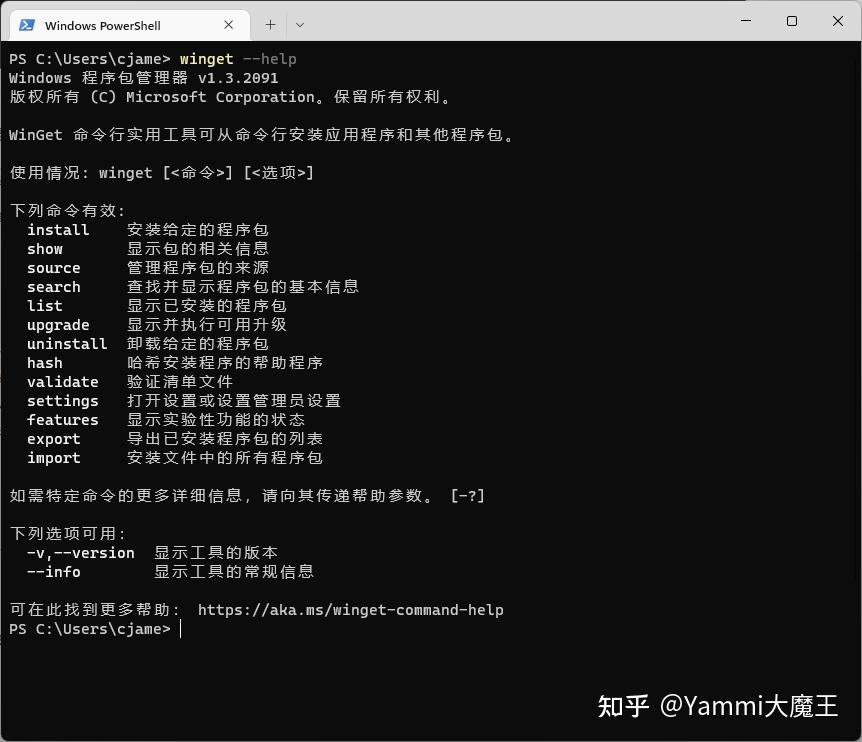Click the '[-?]' help parameter text
The height and width of the screenshot is (742, 862).
click(x=468, y=496)
